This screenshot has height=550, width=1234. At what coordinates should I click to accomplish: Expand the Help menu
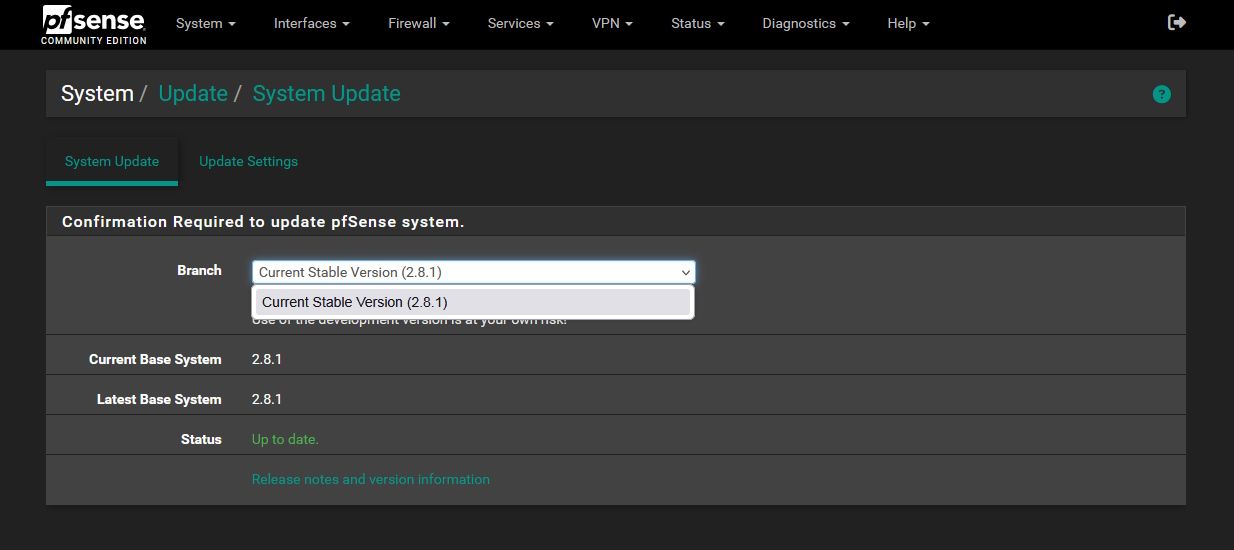908,23
